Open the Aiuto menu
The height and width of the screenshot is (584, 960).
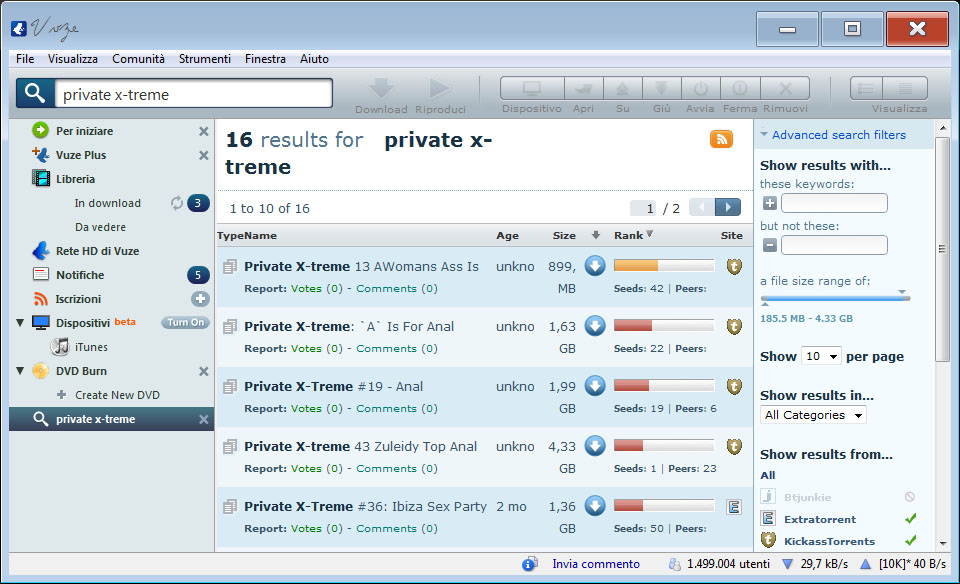314,59
